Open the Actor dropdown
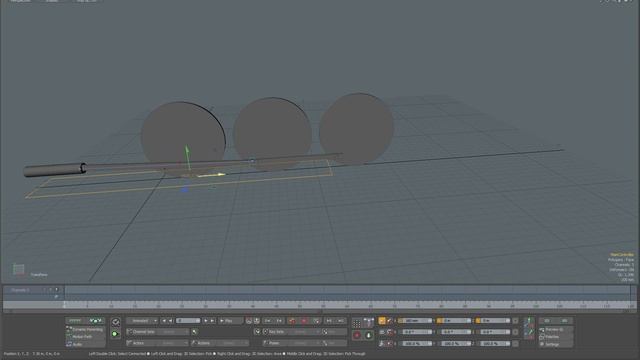The height and width of the screenshot is (360, 640). [158, 343]
